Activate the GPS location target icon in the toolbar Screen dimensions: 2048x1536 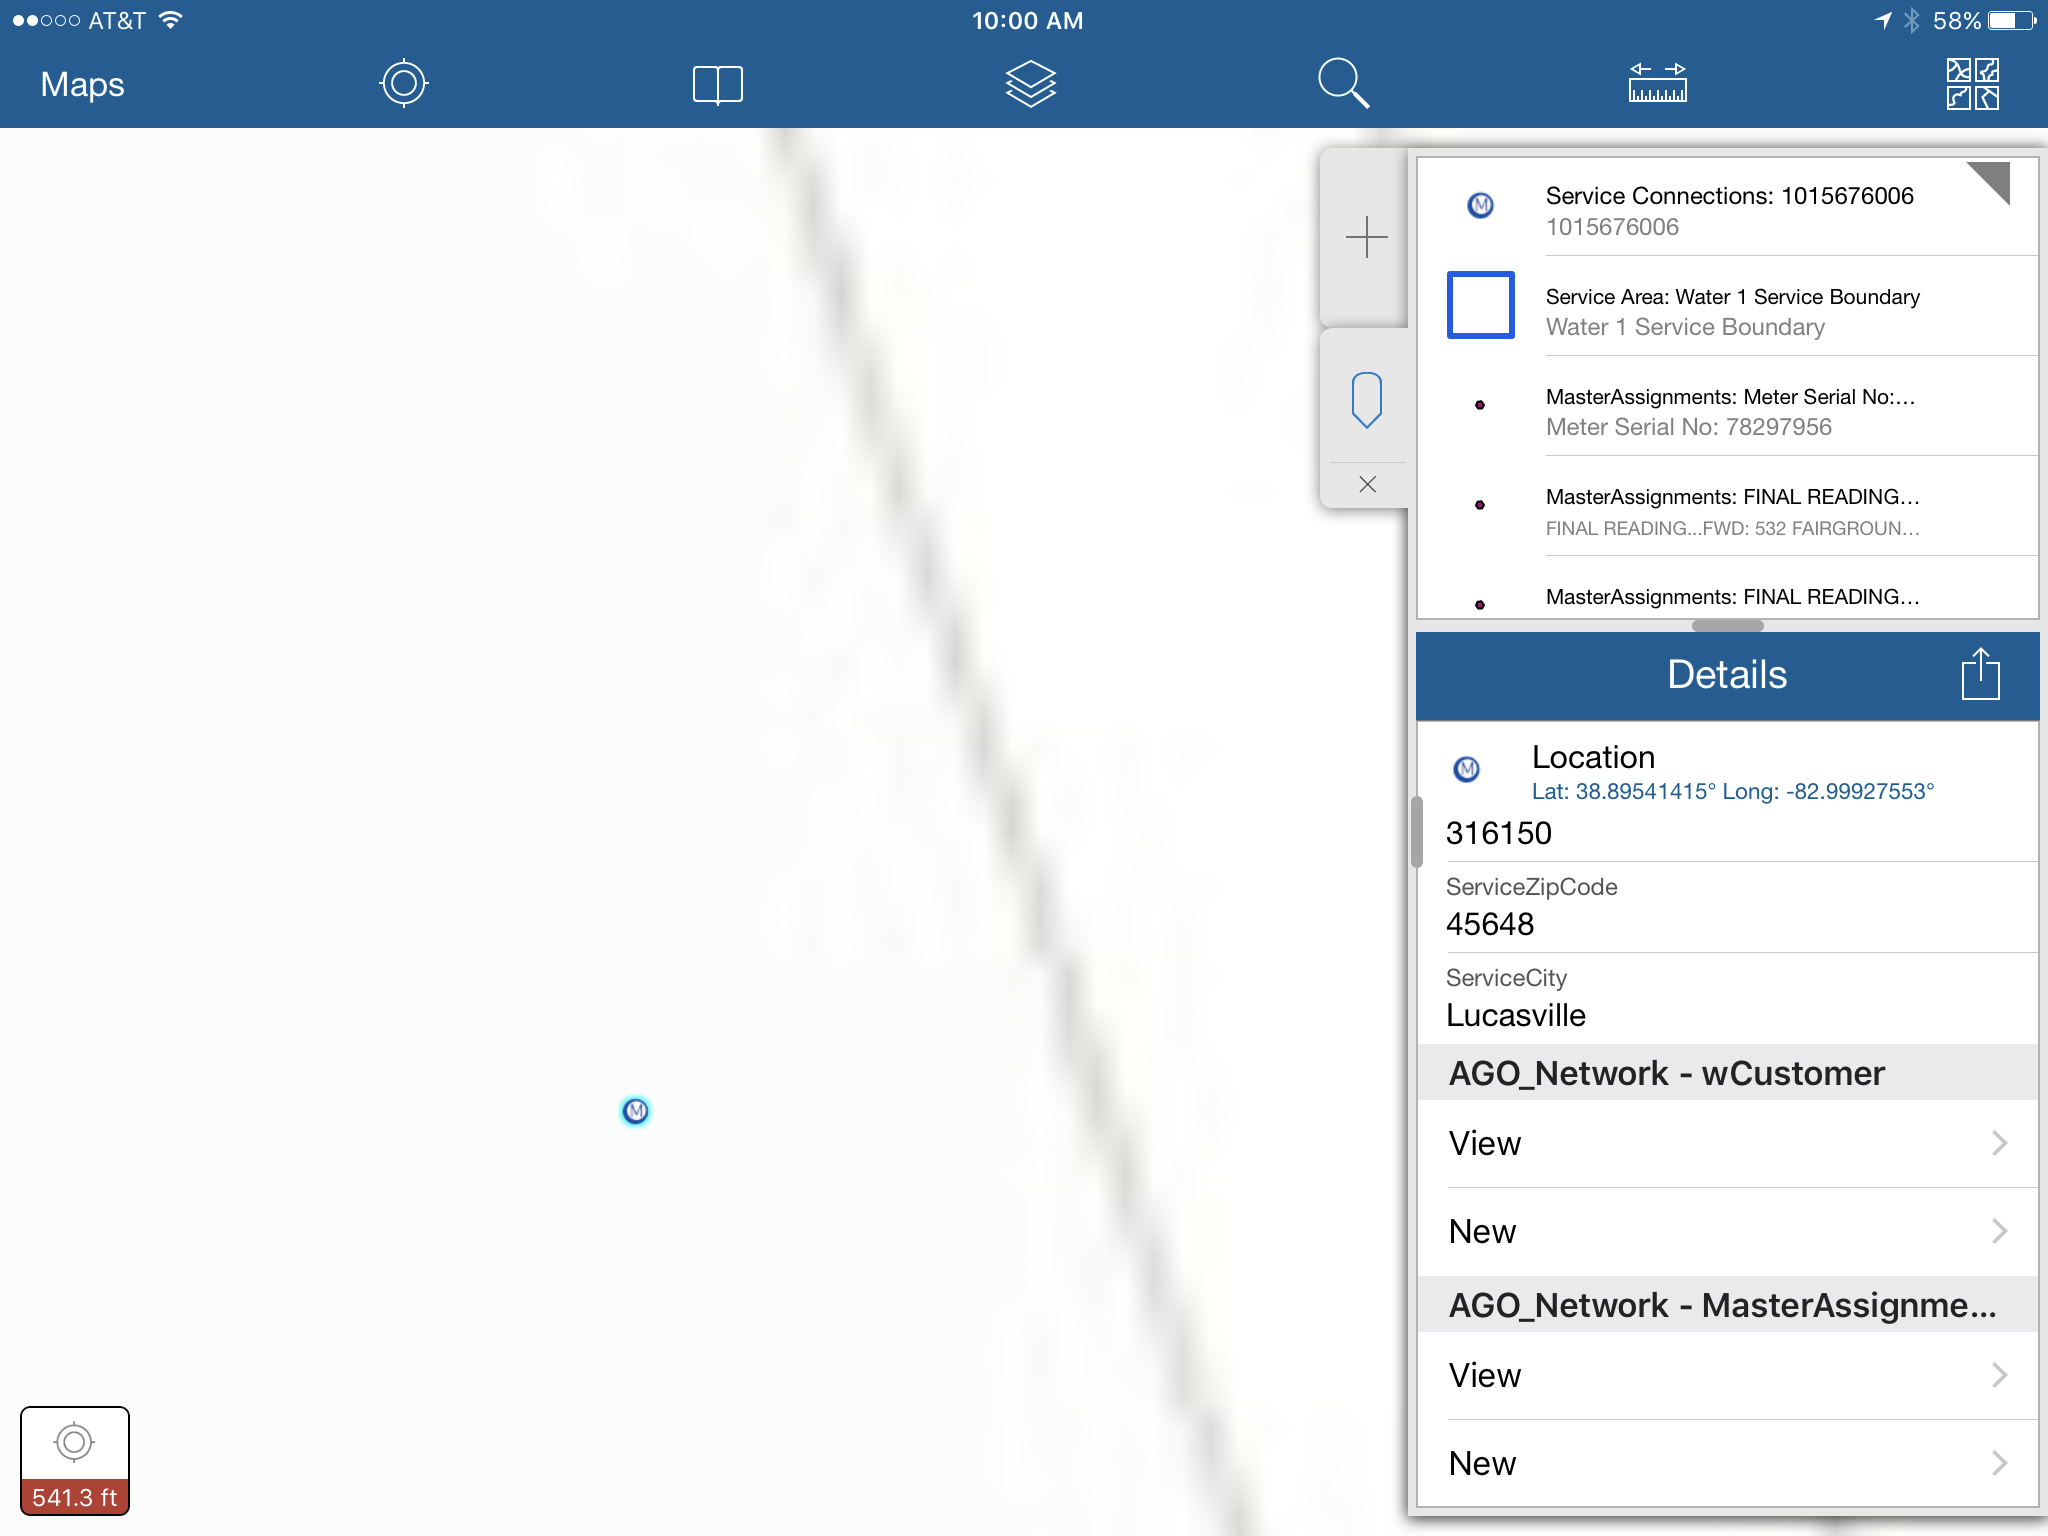coord(404,83)
